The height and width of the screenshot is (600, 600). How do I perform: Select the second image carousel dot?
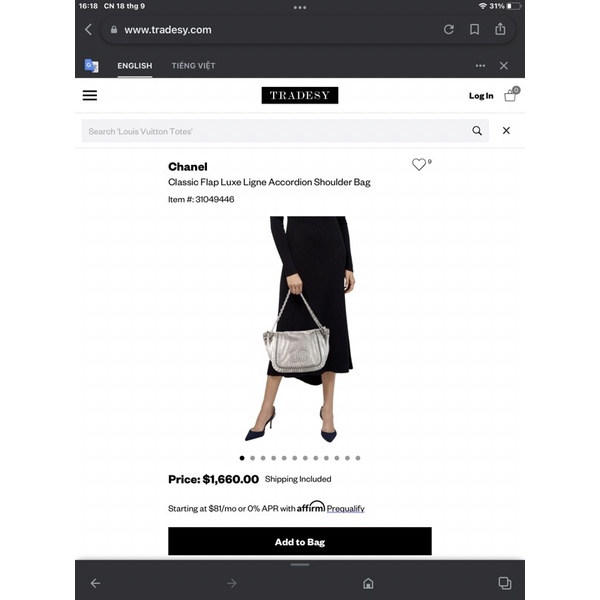point(253,458)
